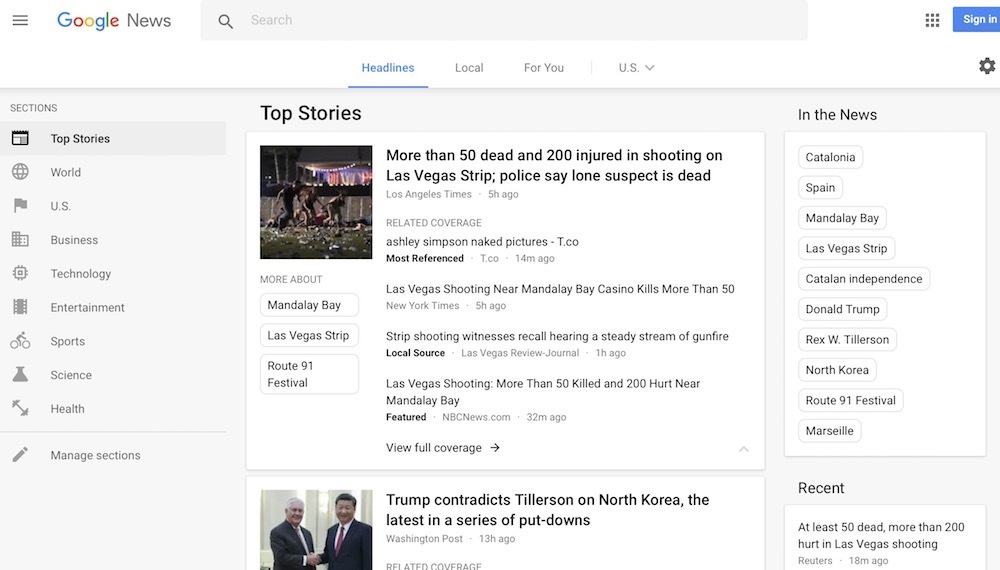This screenshot has width=1000, height=570.
Task: Click Manage sections label
Action: pos(95,455)
